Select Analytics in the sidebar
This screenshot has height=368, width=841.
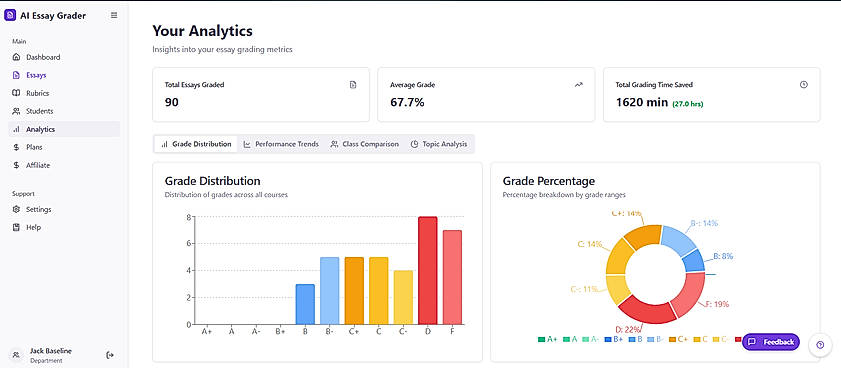coord(64,129)
